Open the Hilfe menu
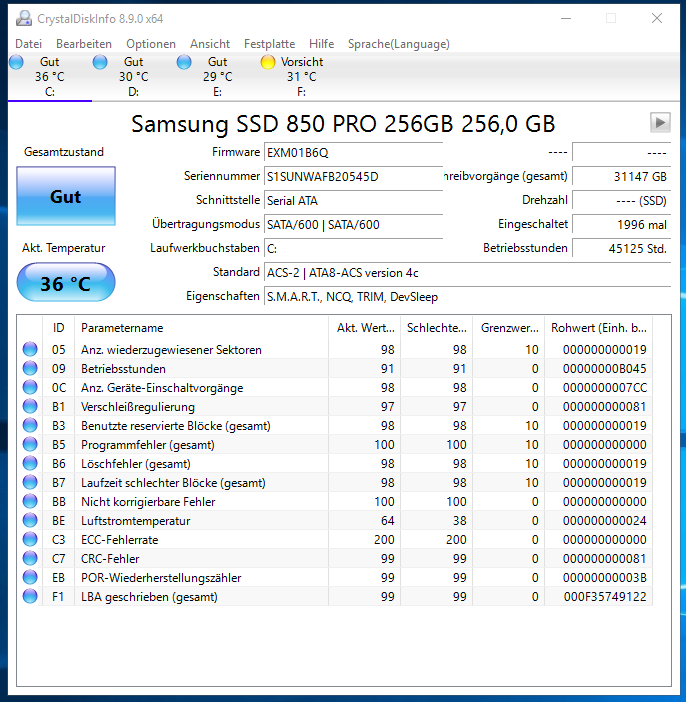The height and width of the screenshot is (702, 686). click(322, 44)
